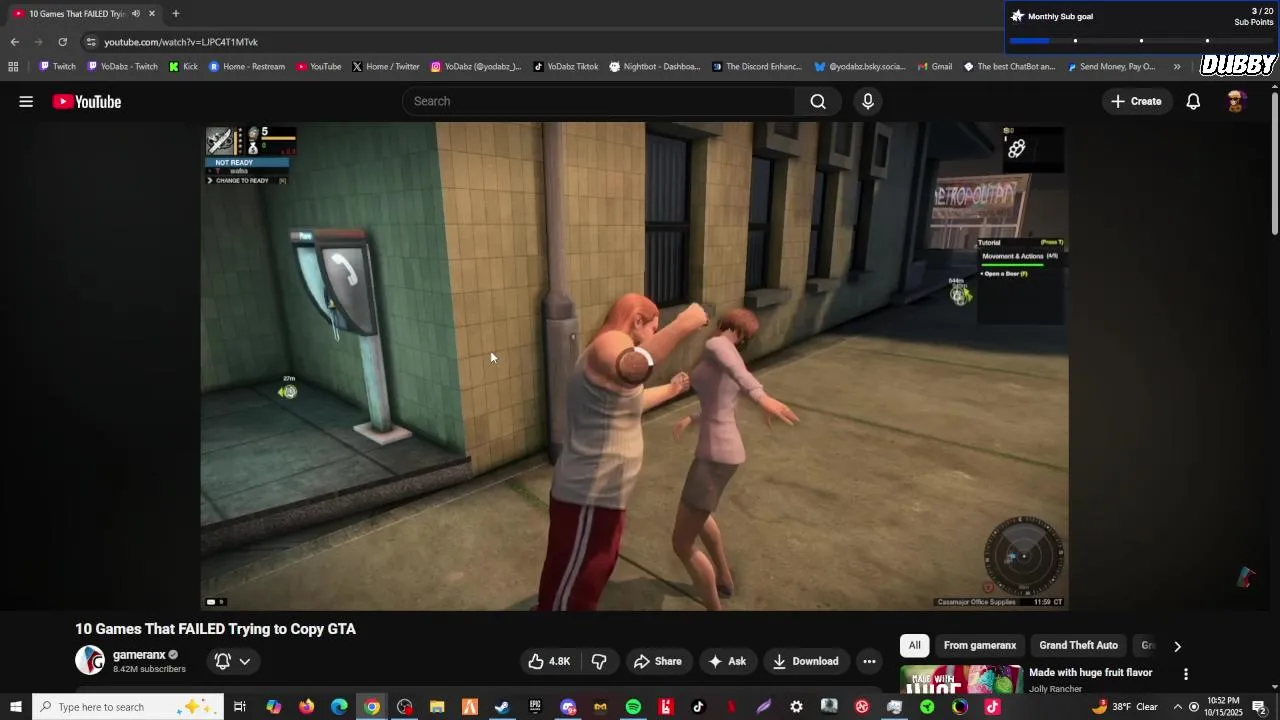Go to the YouTube home logo

[x=87, y=101]
